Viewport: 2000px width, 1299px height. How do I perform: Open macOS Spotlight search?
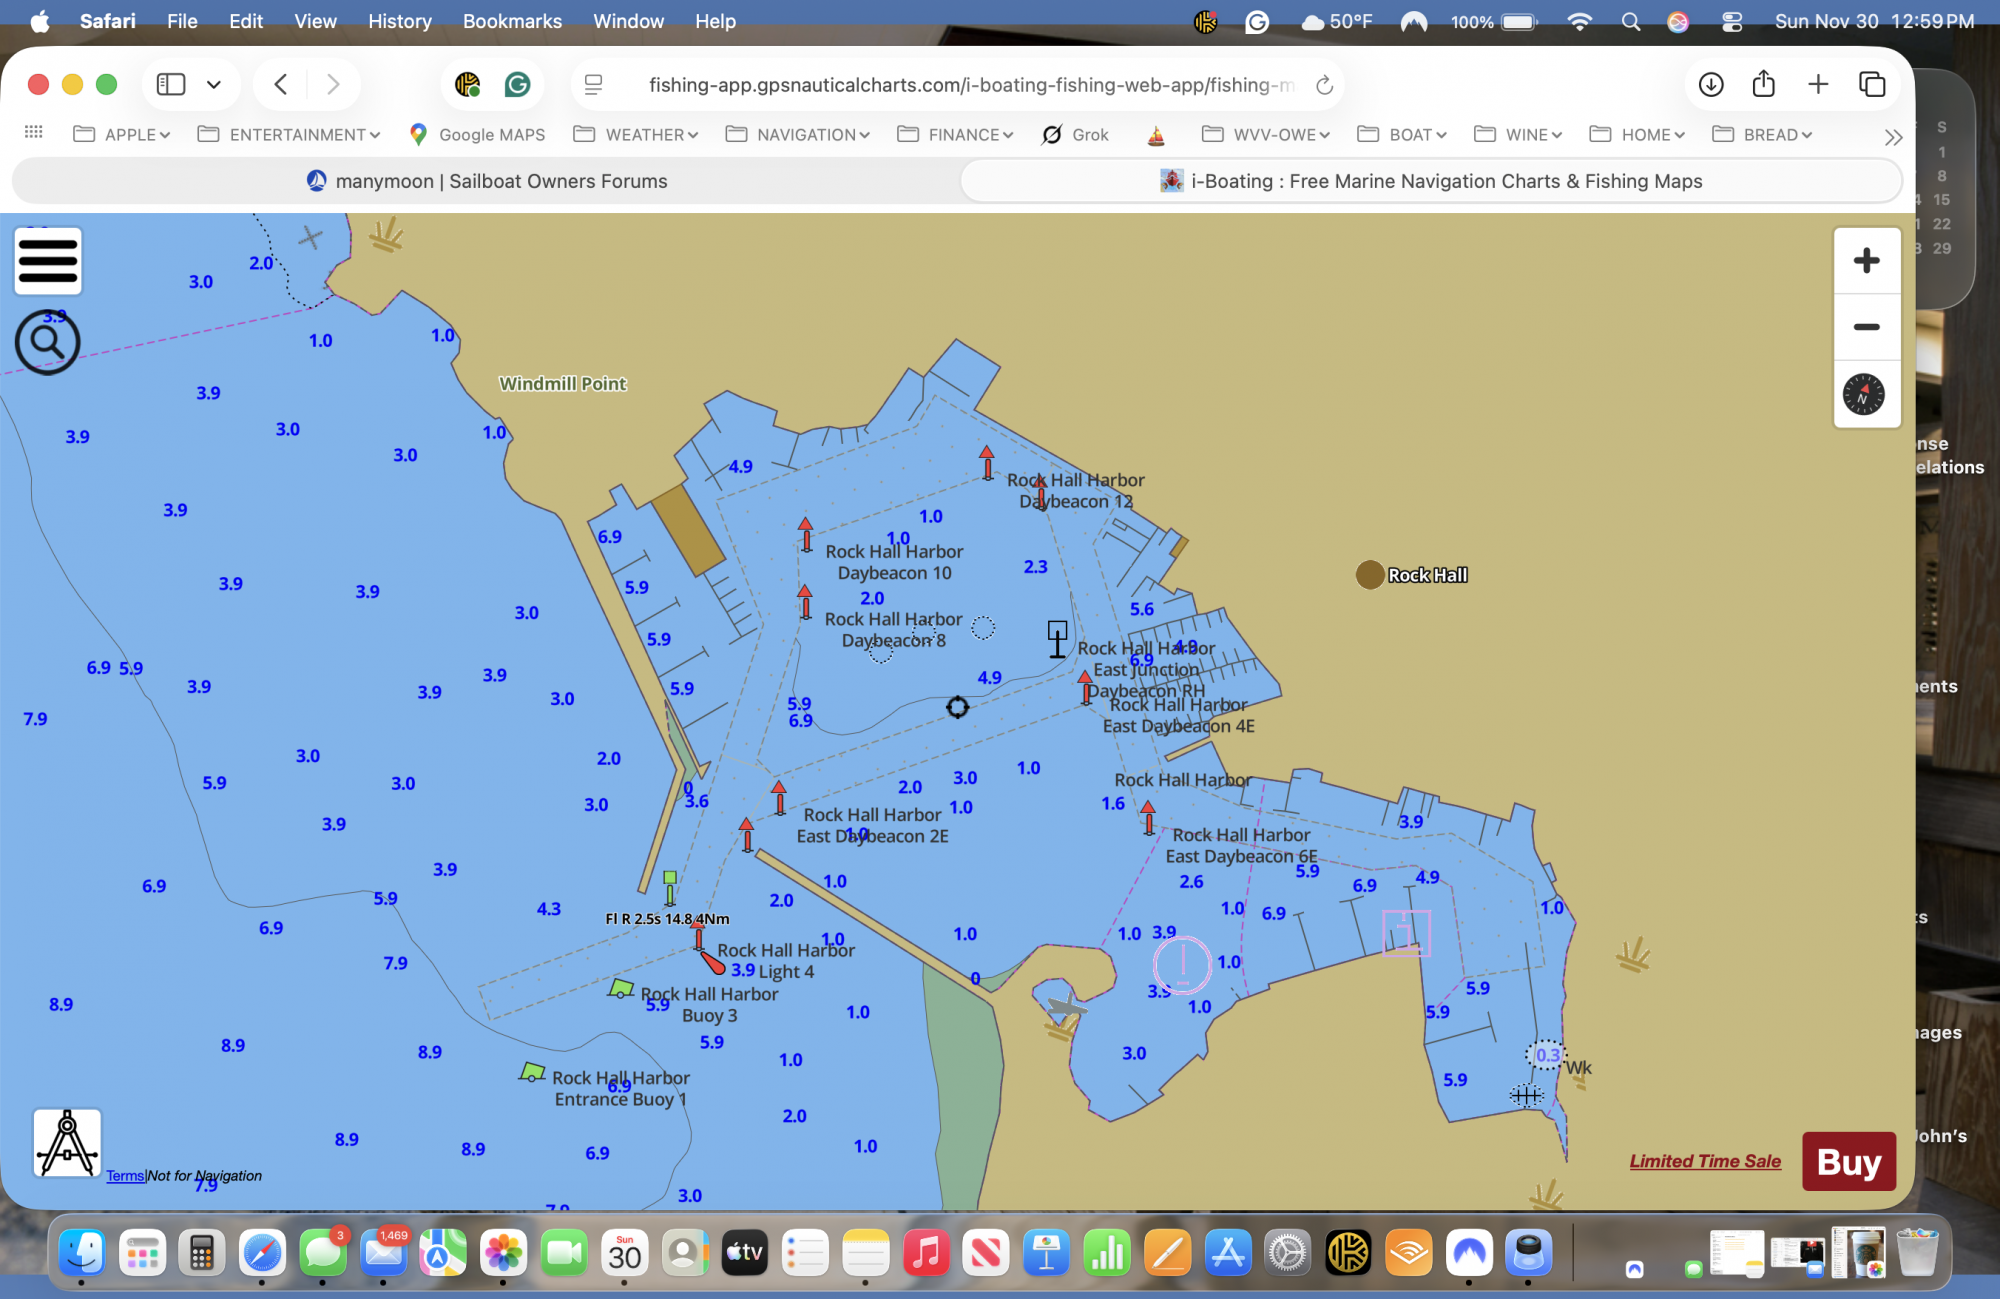pos(1630,21)
